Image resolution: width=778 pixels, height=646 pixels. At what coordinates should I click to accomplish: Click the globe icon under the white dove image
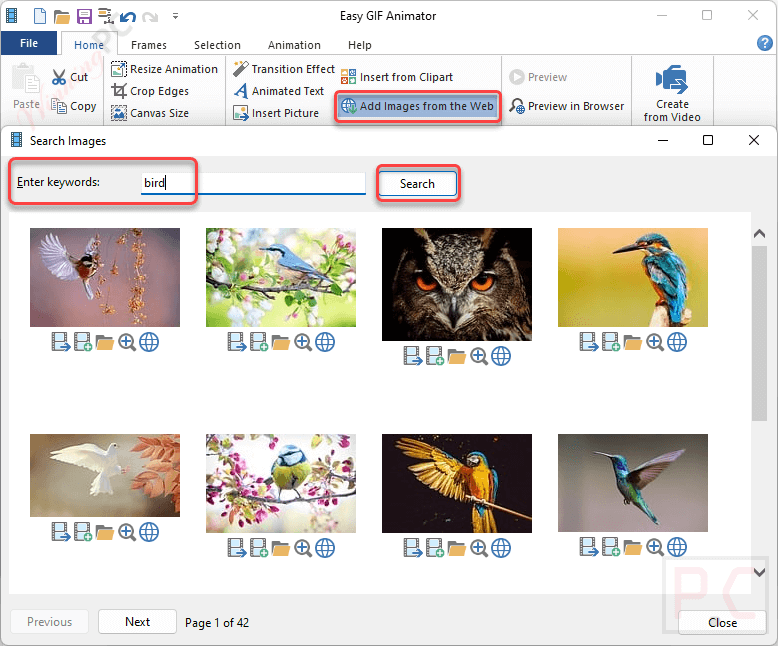(149, 532)
